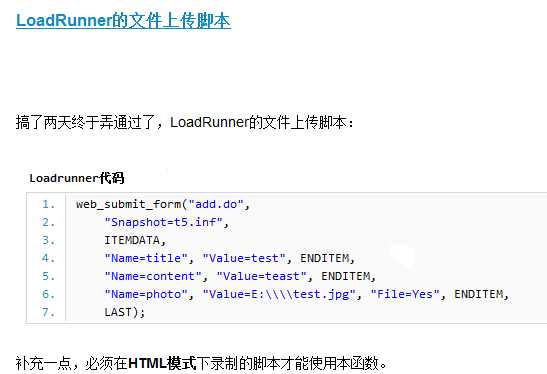Click ENDITEM at end of line 6
The image size is (547, 374).
(479, 294)
